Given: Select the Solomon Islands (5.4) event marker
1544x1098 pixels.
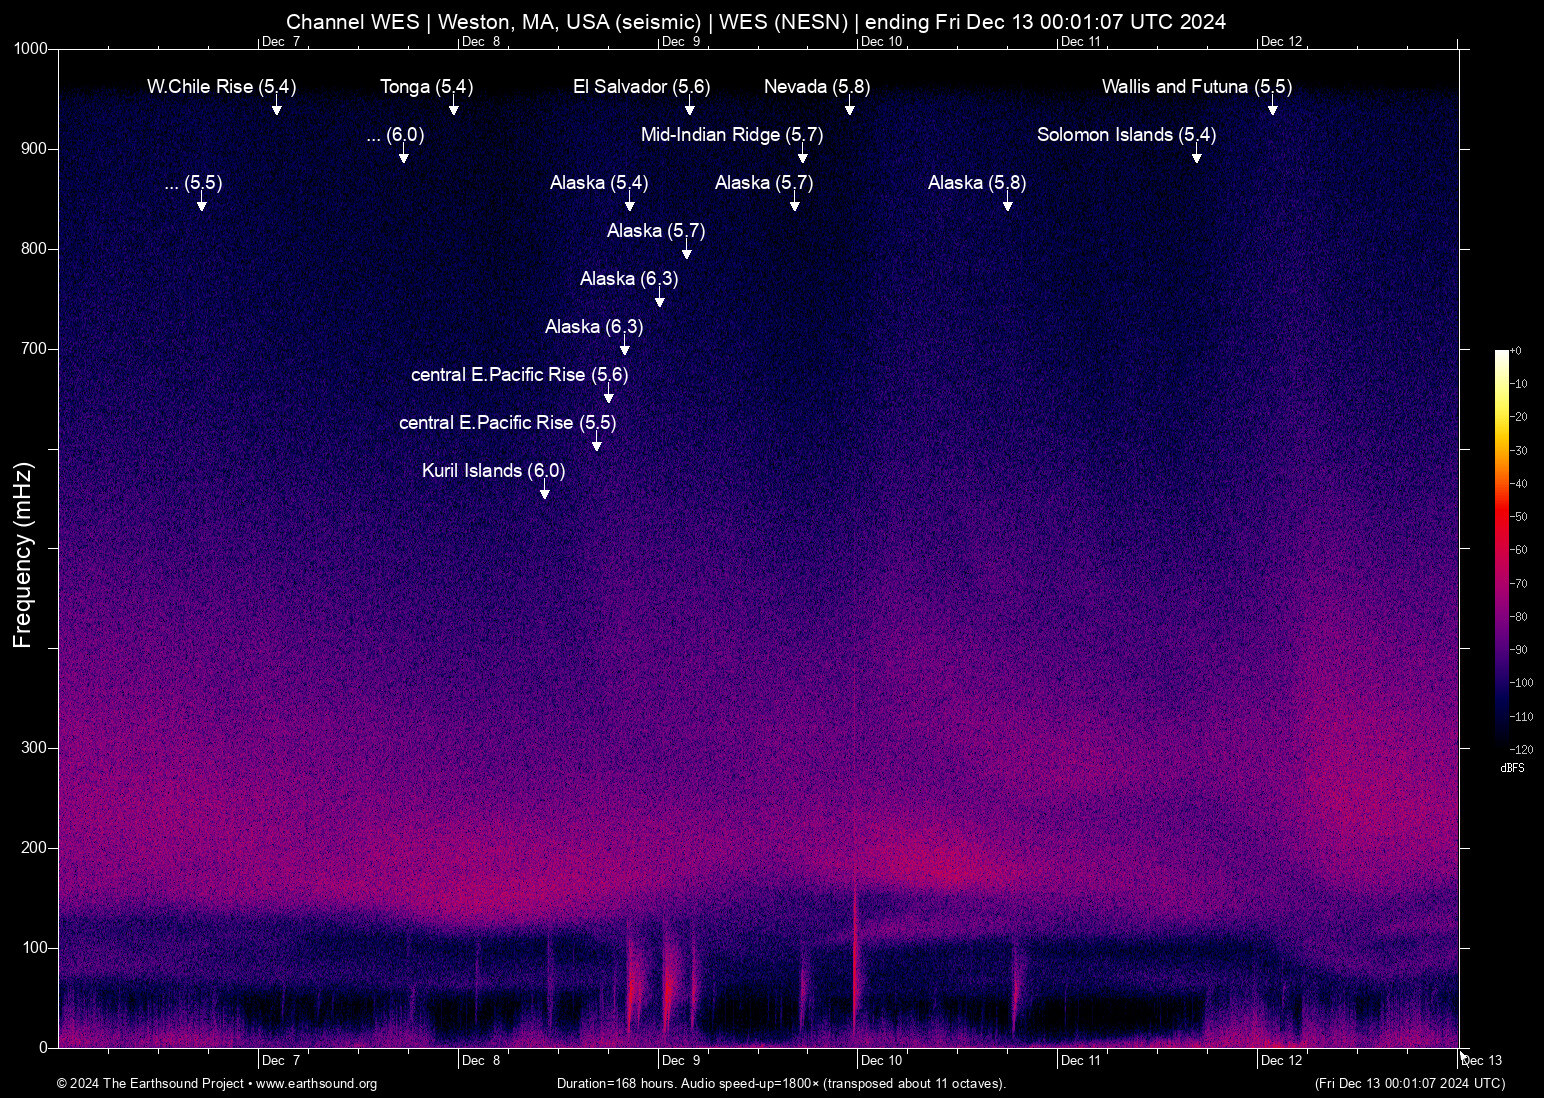Looking at the screenshot, I should click(x=1125, y=135).
